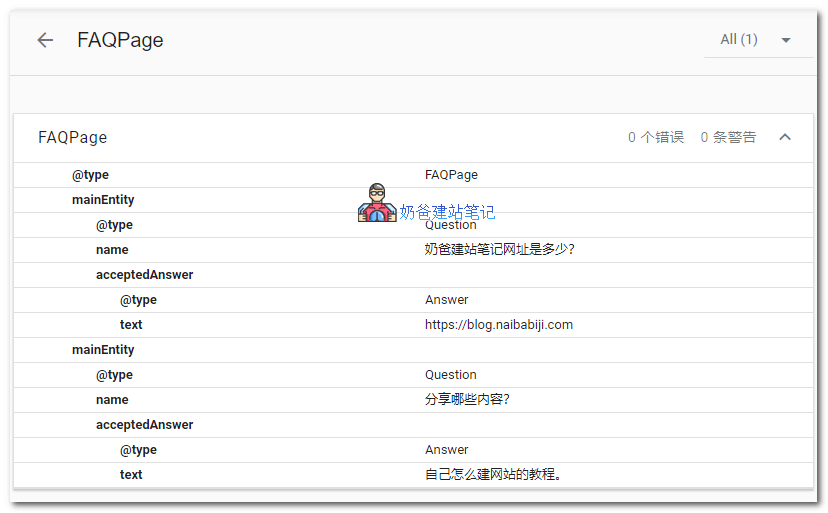Click the small triangle next to All (1)
828x513 pixels.
point(786,41)
